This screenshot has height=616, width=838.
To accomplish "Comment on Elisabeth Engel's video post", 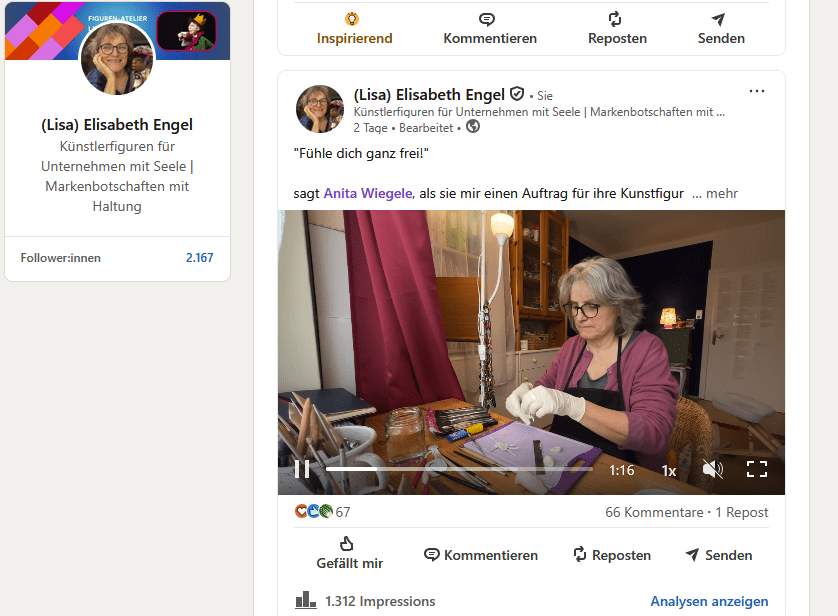I will (481, 555).
